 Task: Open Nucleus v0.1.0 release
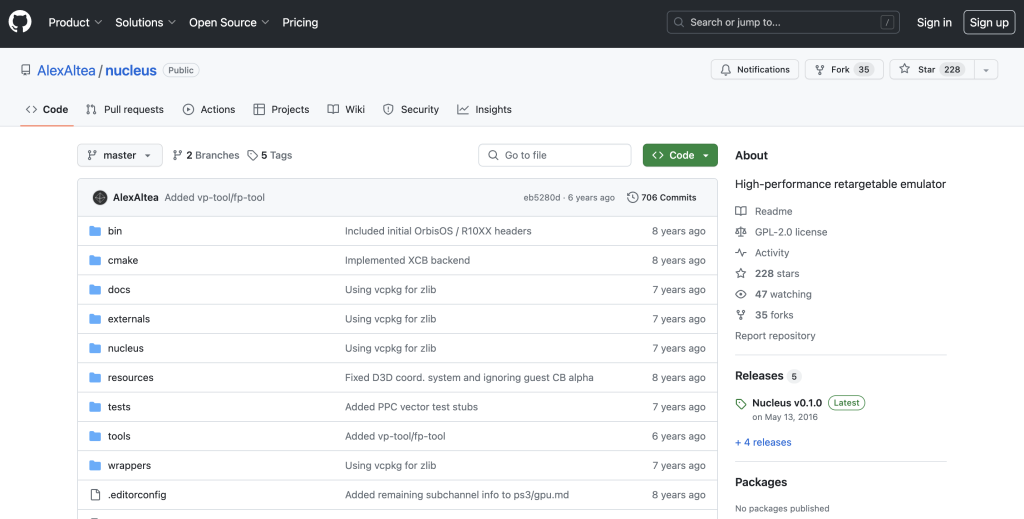(787, 403)
